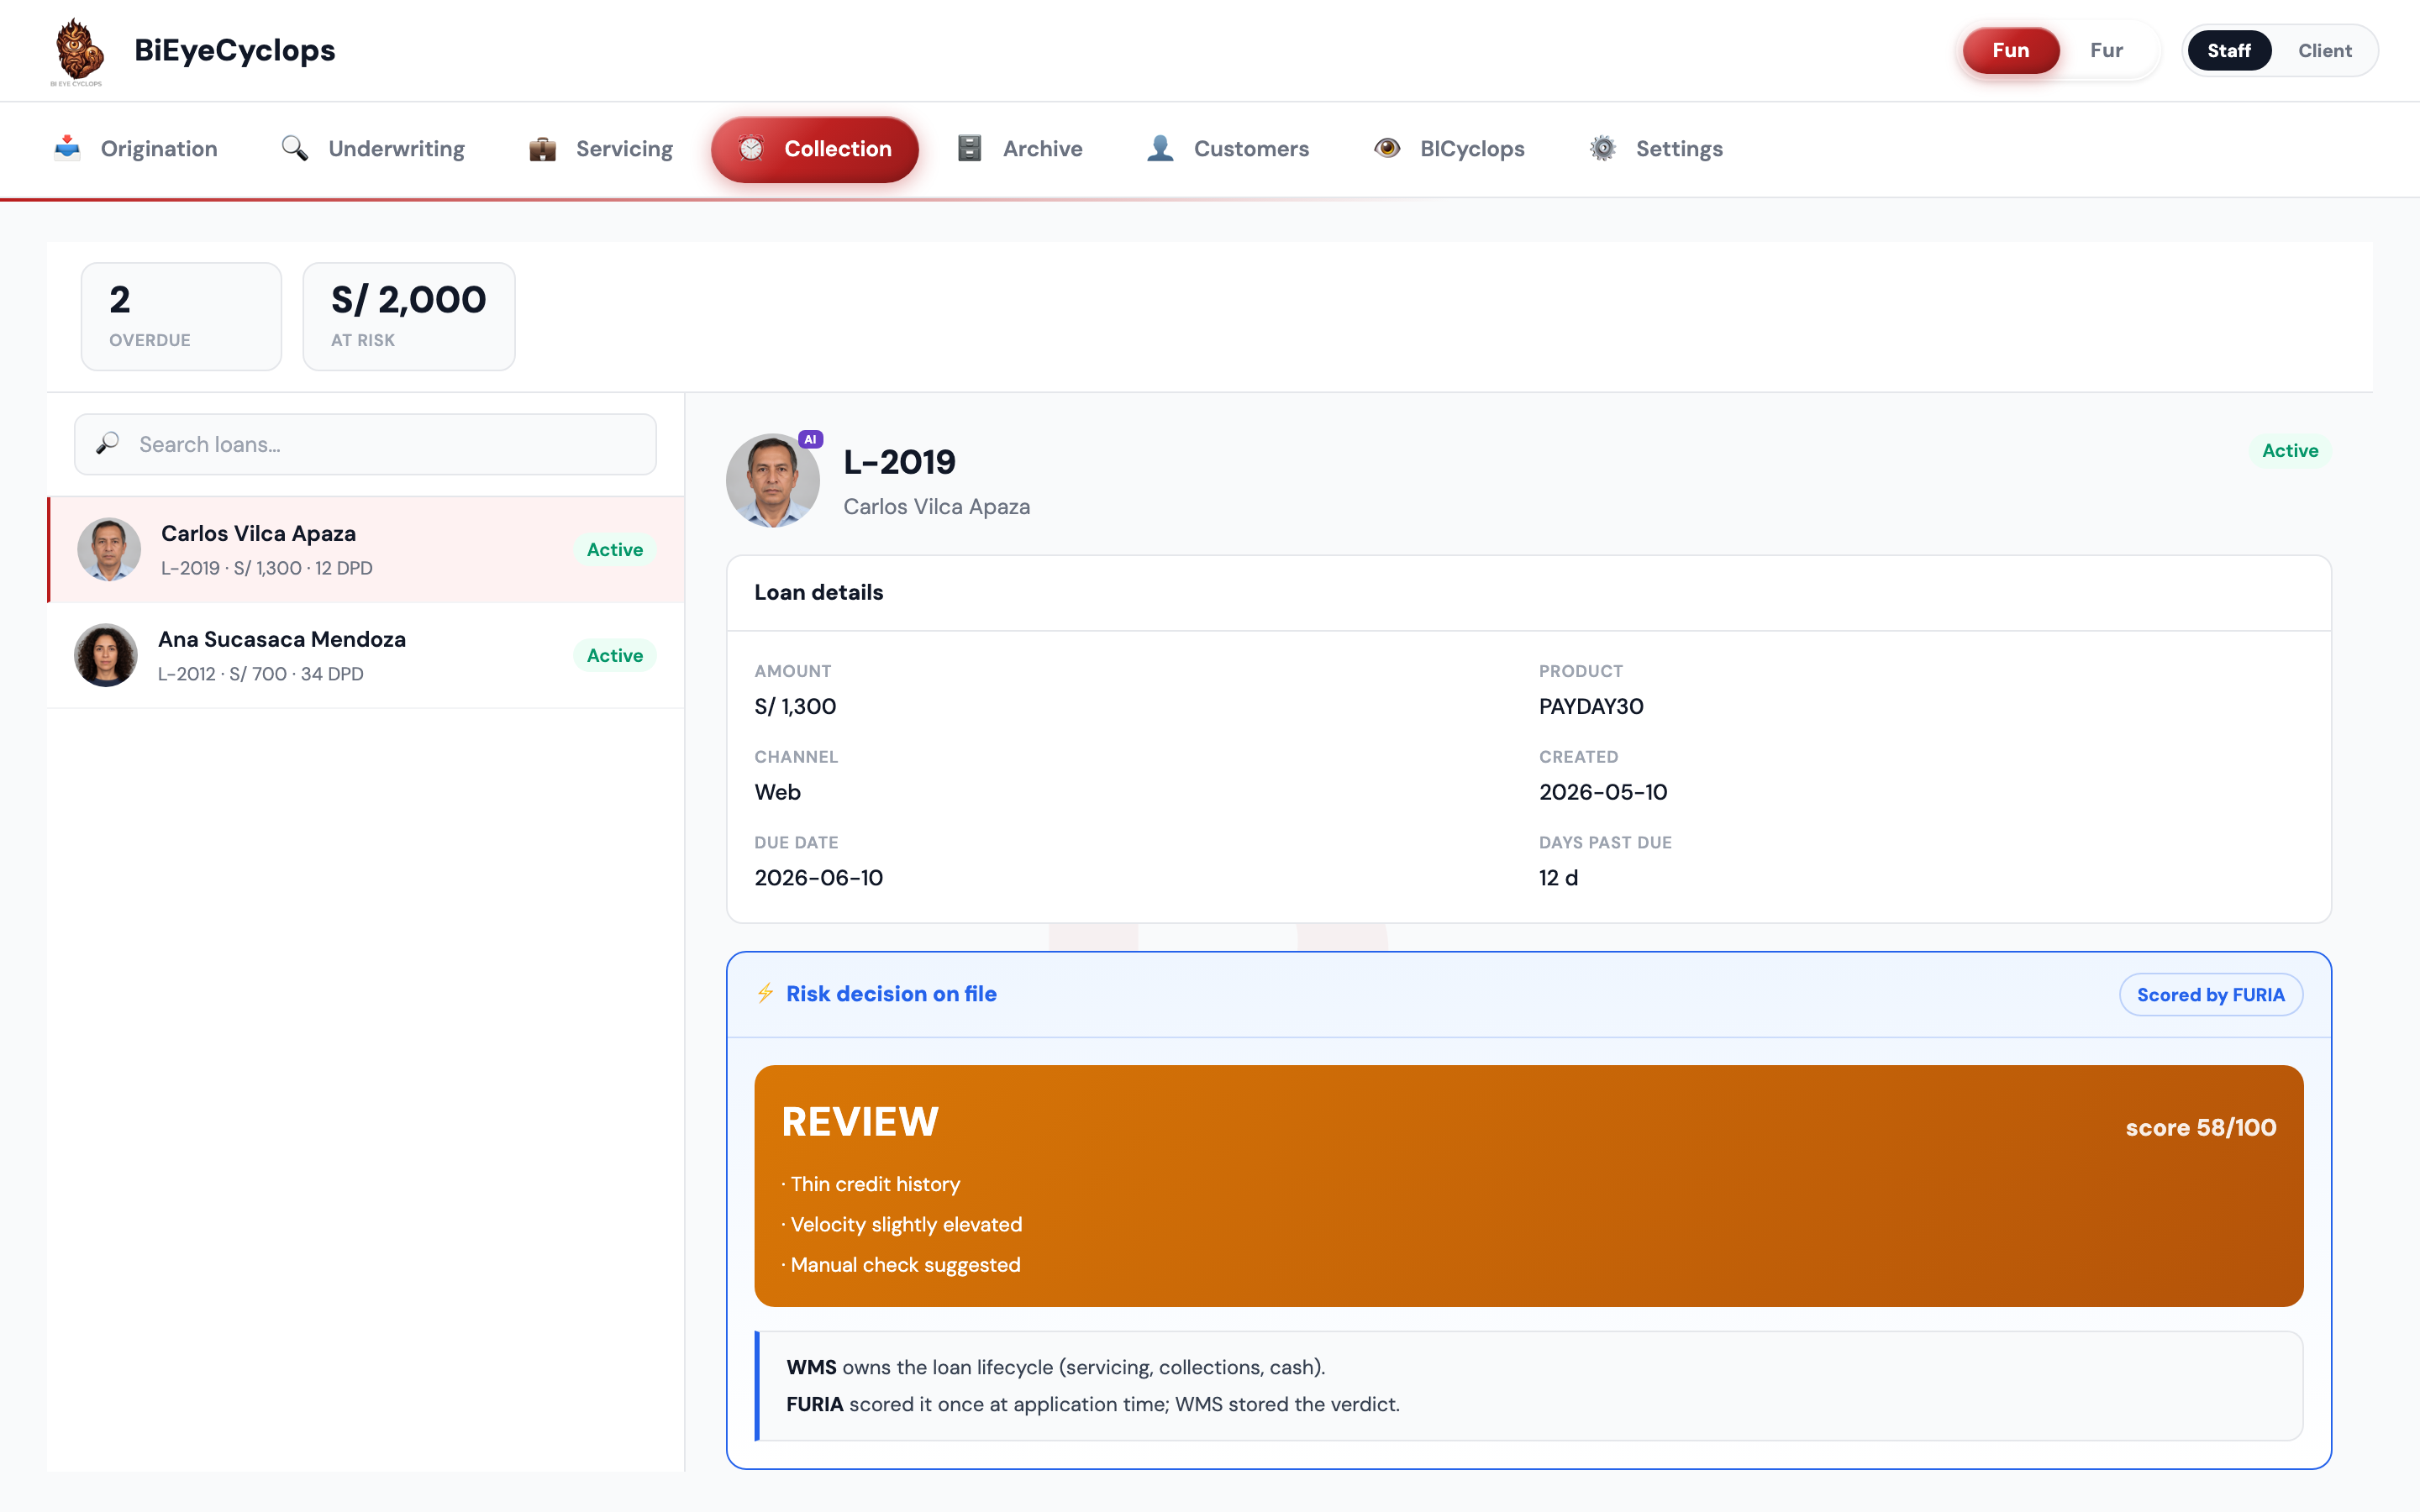Open the Settings tab
The width and height of the screenshot is (2420, 1512).
tap(1657, 148)
